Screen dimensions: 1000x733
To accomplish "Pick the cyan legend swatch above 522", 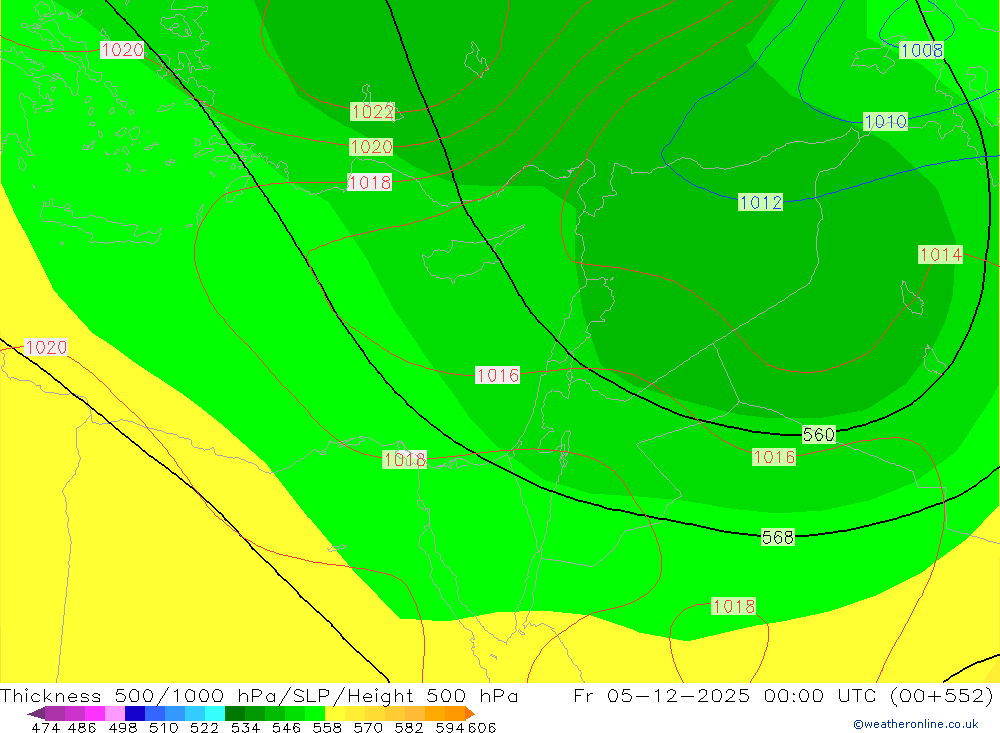I will tap(215, 713).
